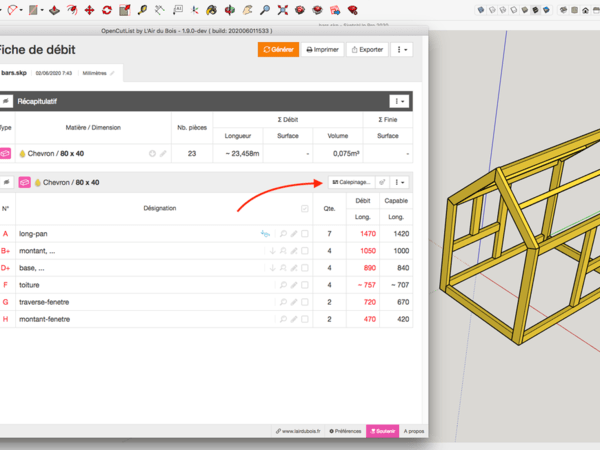The width and height of the screenshot is (600, 450).
Task: Click the Calepinage button
Action: pos(350,183)
